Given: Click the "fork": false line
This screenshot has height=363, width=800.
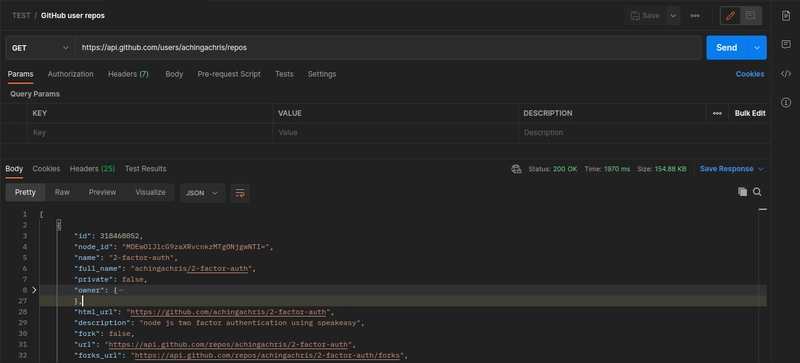Looking at the screenshot, I should 104,333.
